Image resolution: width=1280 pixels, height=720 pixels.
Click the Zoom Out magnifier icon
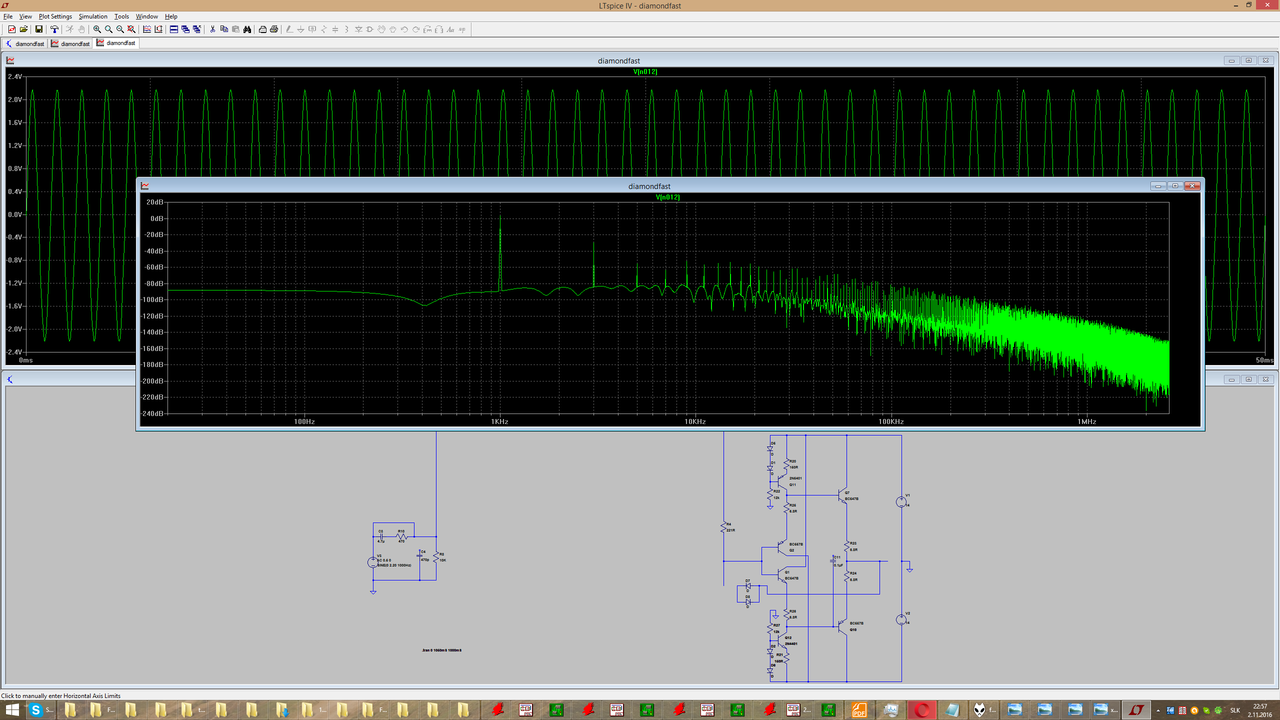click(x=120, y=29)
